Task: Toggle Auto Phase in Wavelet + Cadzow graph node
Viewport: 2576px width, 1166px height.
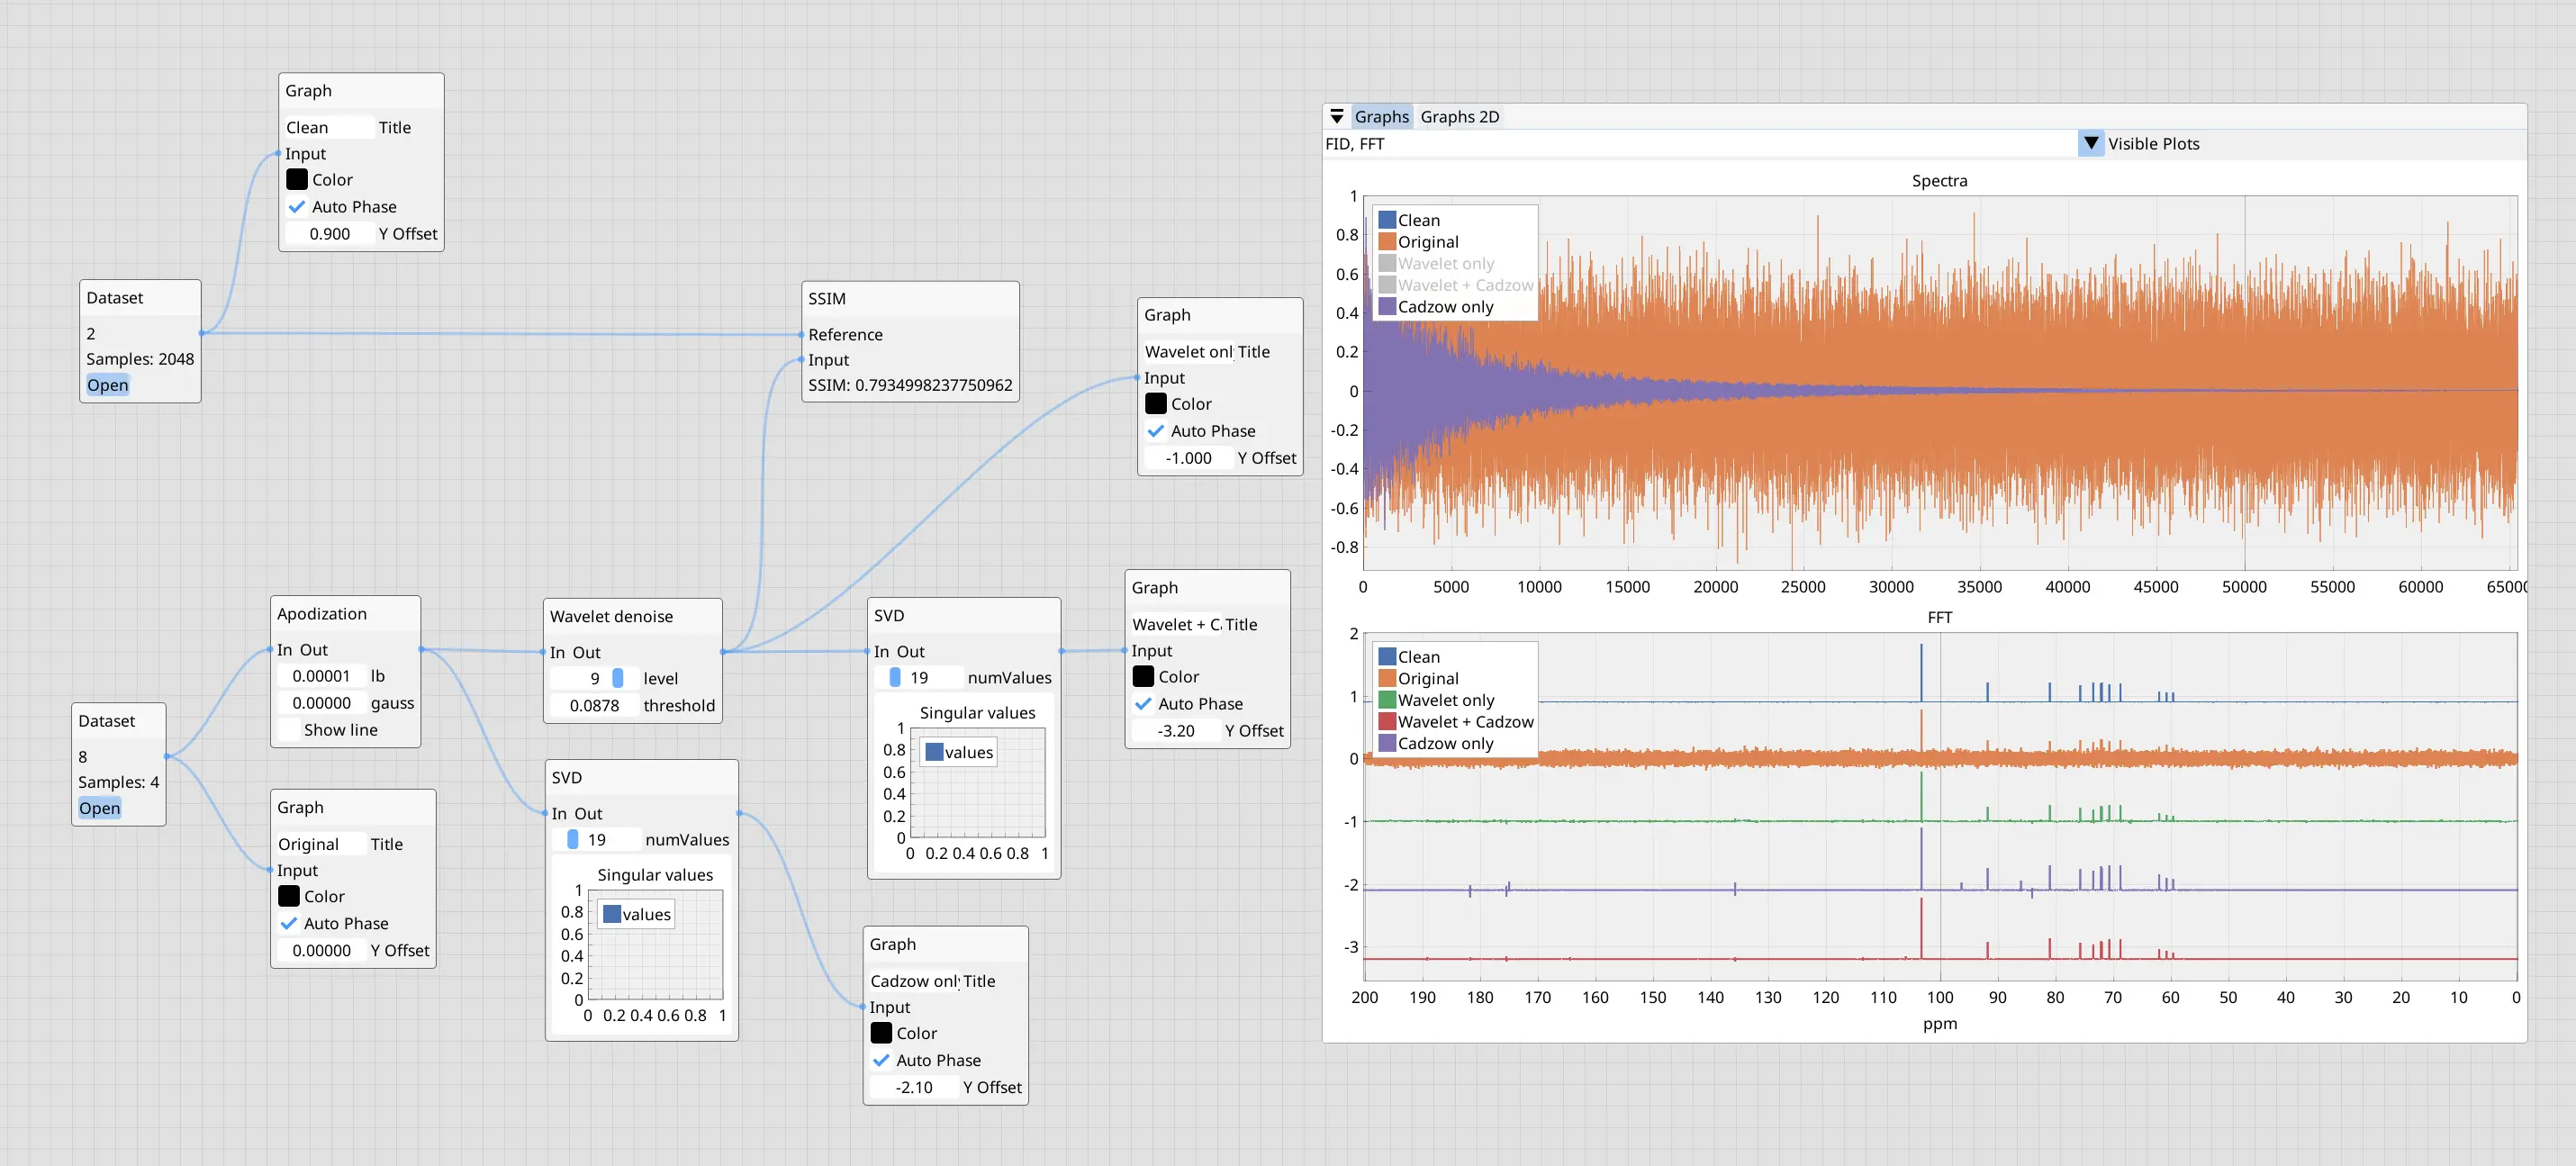Action: coord(1143,704)
